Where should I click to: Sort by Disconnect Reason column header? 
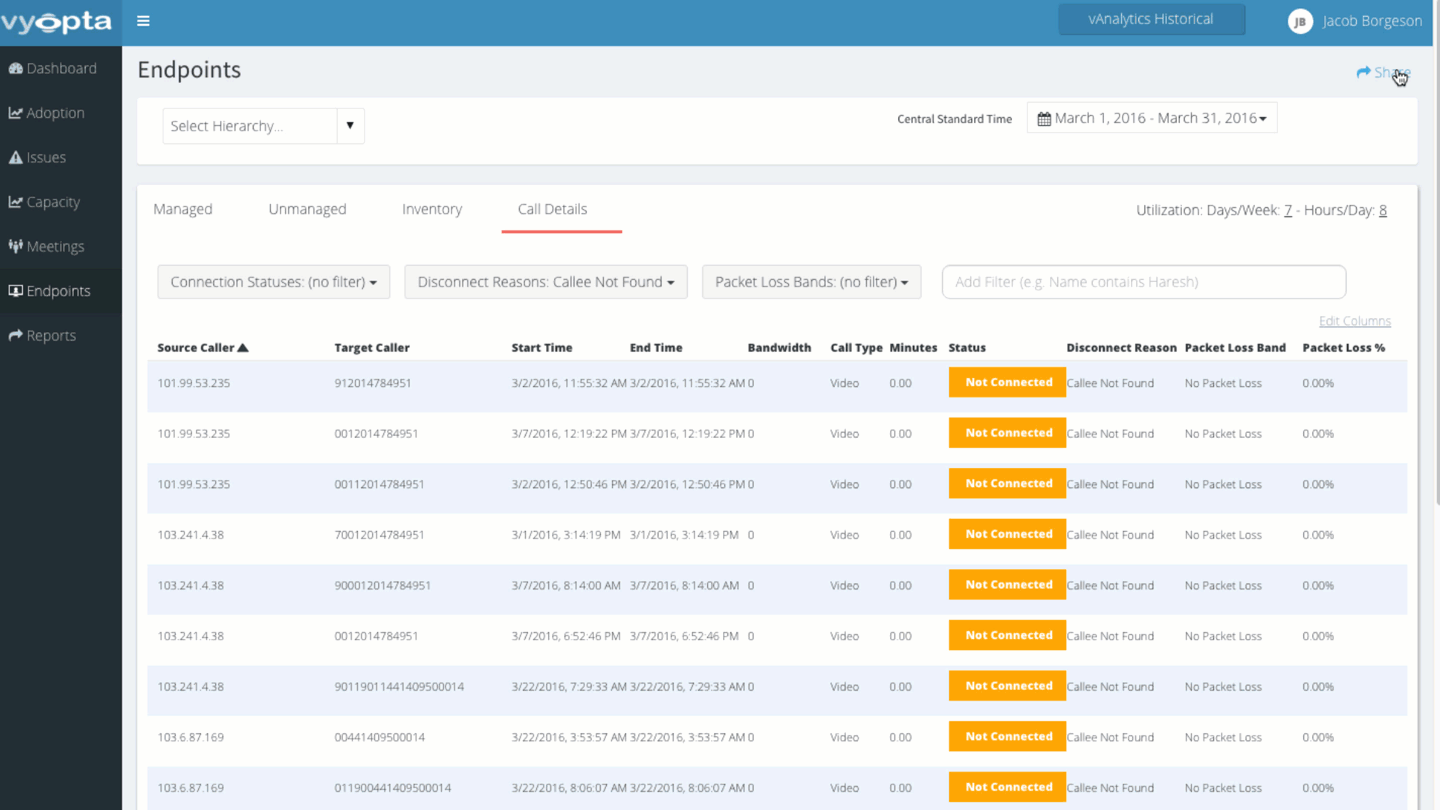tap(1121, 348)
